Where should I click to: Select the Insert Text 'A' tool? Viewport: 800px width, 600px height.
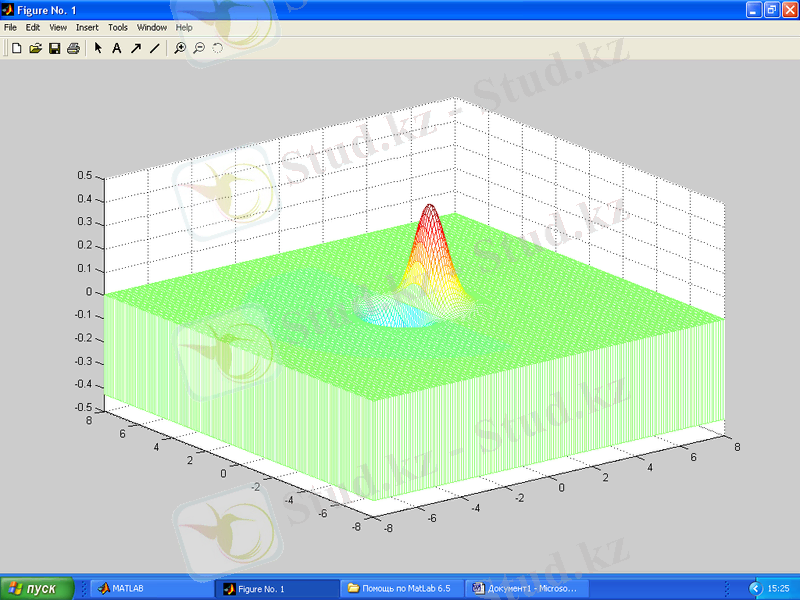(x=116, y=47)
